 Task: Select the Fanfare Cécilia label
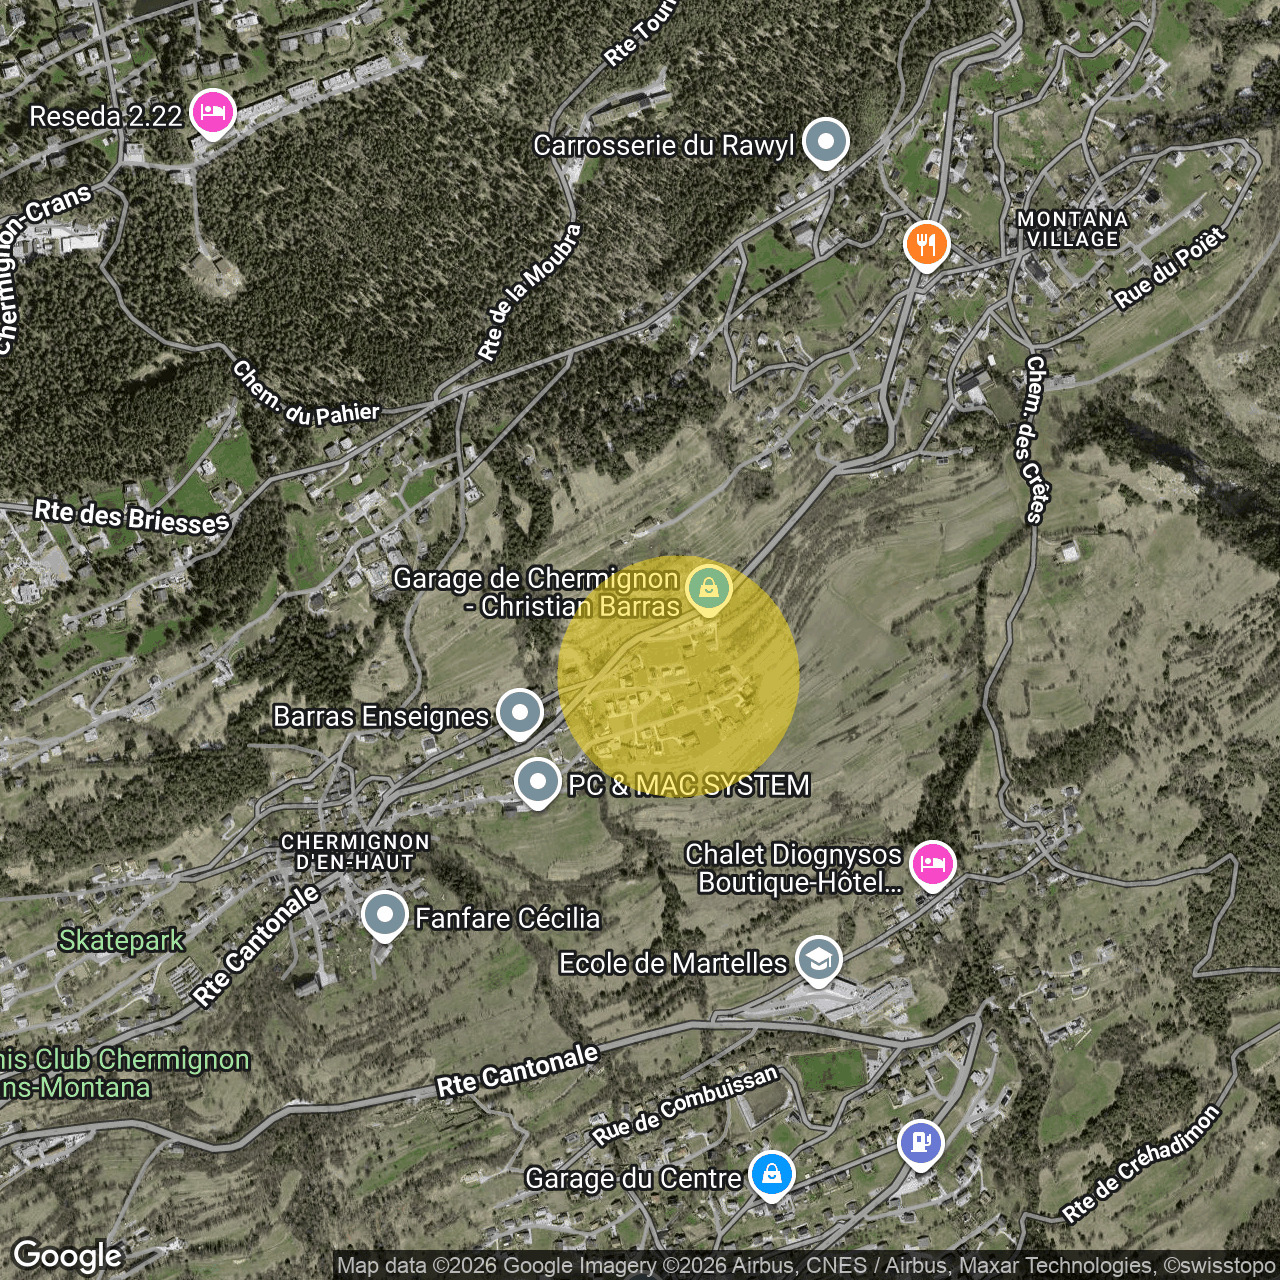[508, 918]
